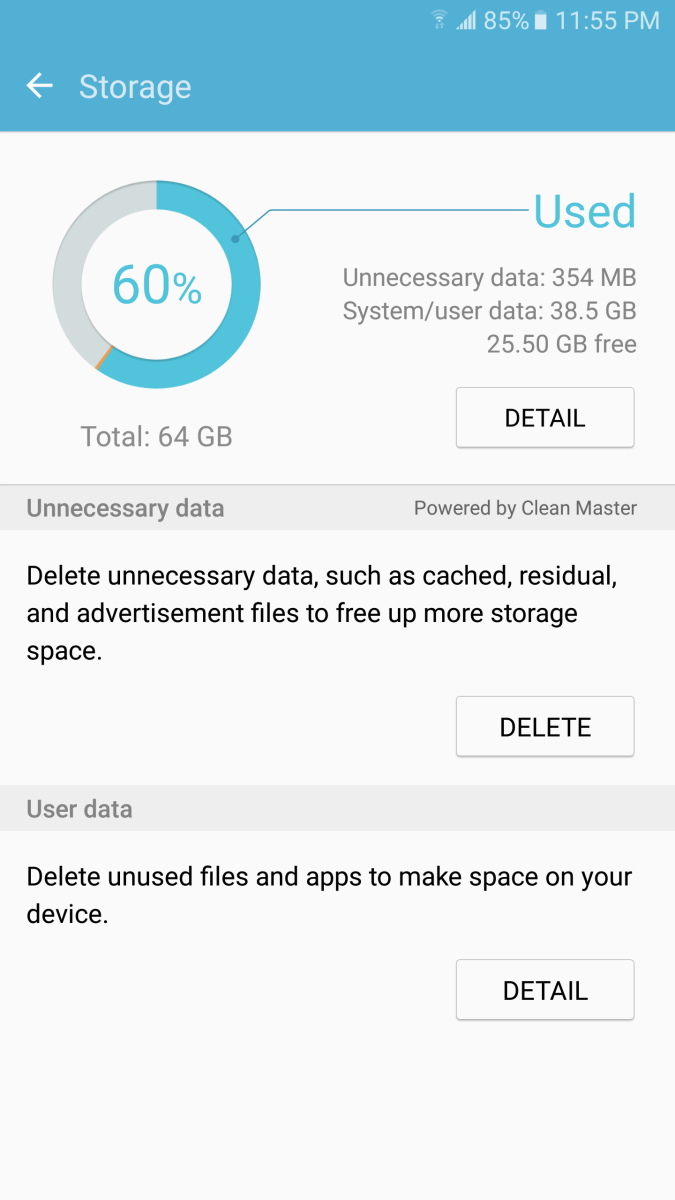
Task: Open storage DETAIL under the Used summary
Action: [x=545, y=417]
